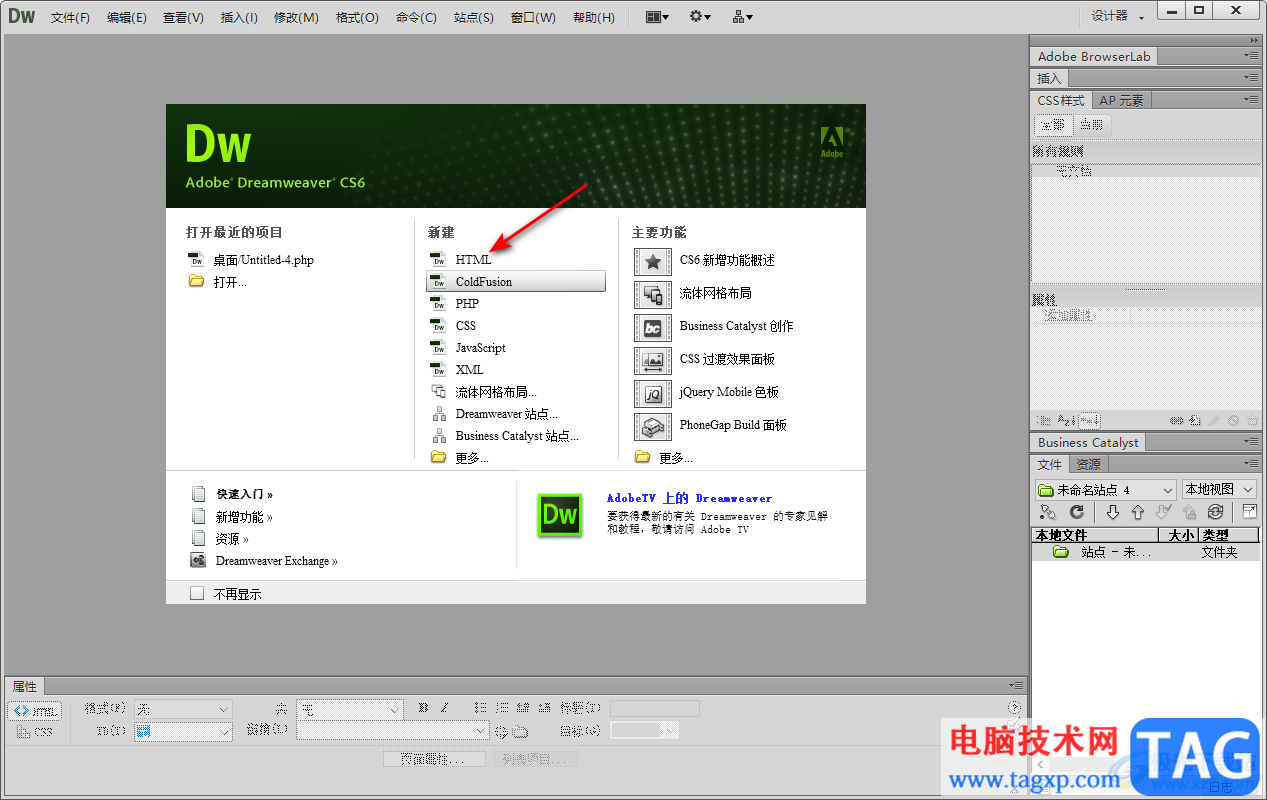Image resolution: width=1267 pixels, height=800 pixels.
Task: Click the attach style sheet icon
Action: [1178, 421]
